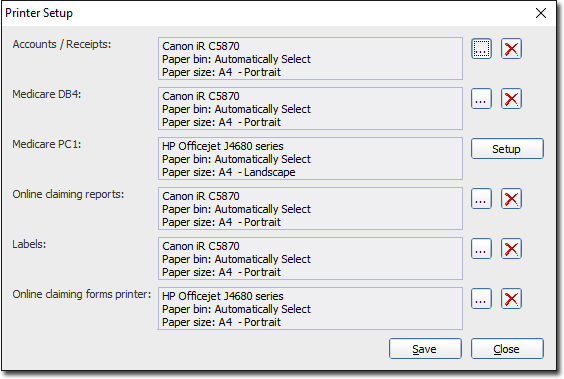This screenshot has height=379, width=564.
Task: Click the Setup button for Medicare PC1
Action: click(x=507, y=149)
